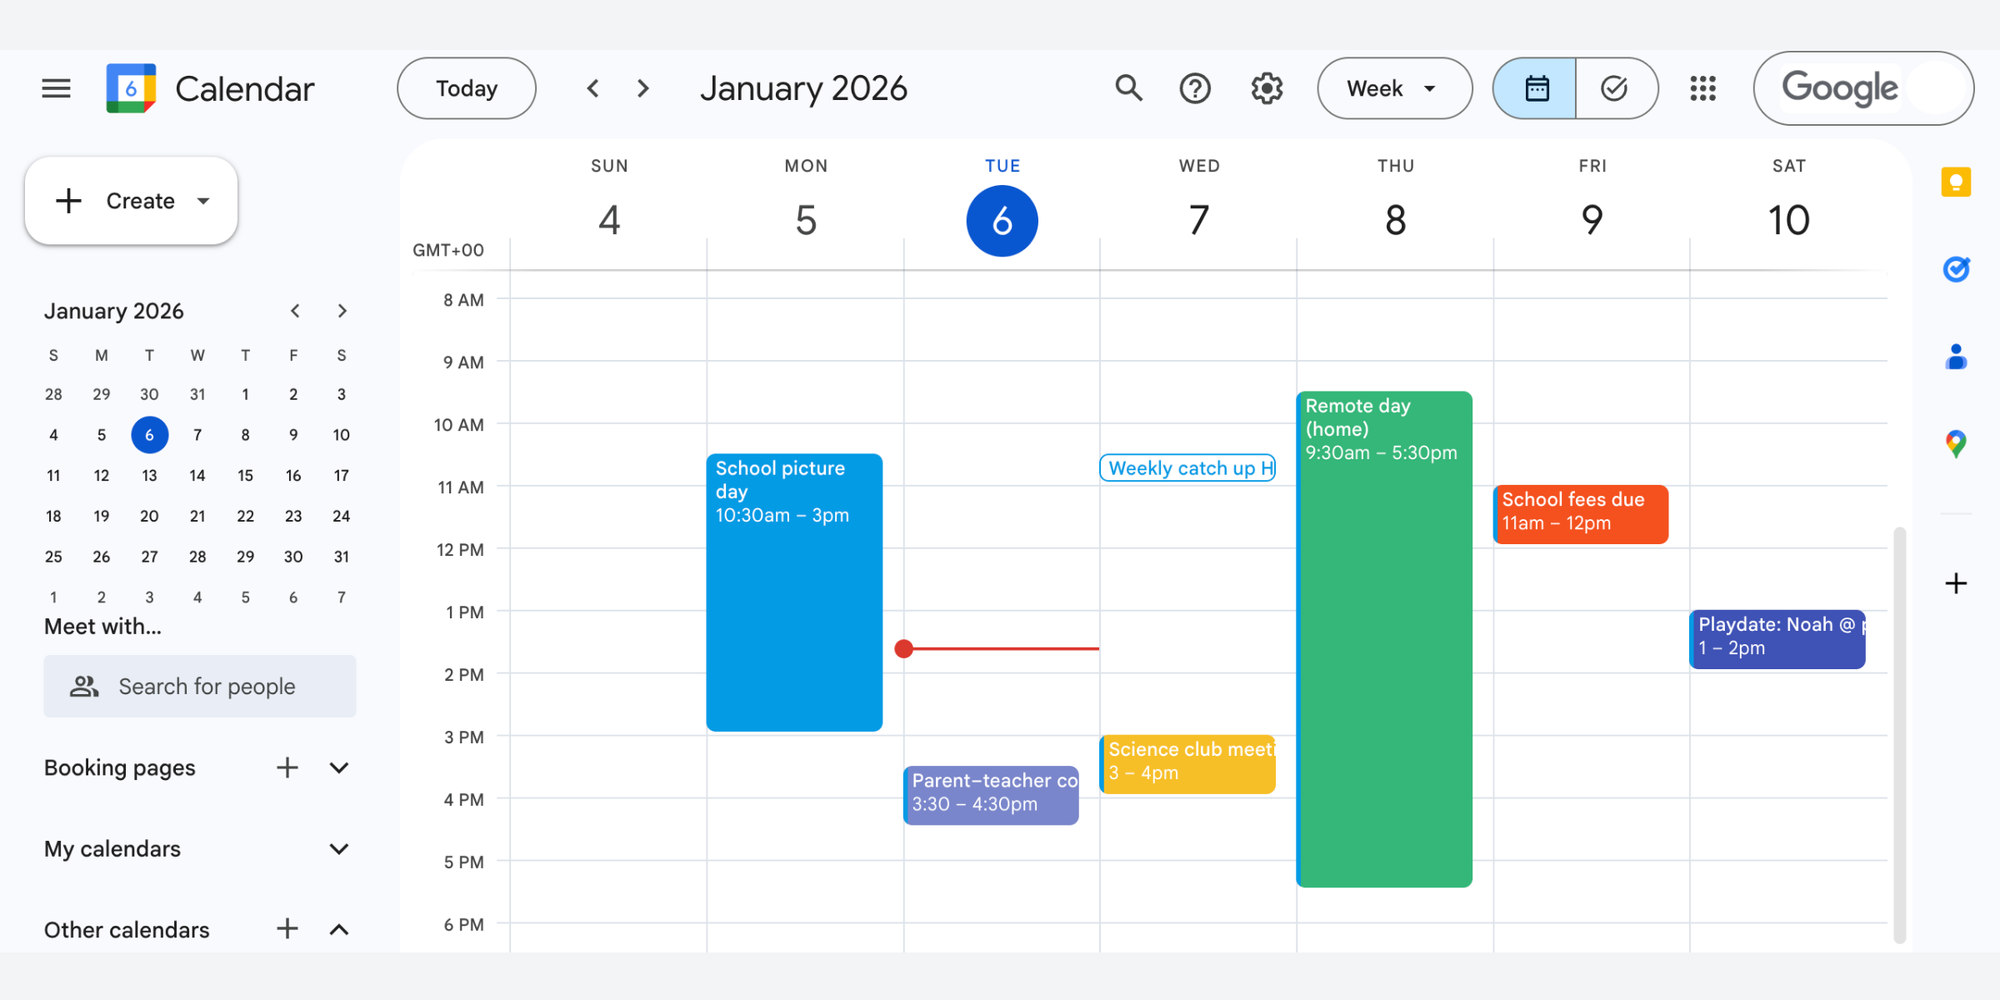This screenshot has width=2000, height=1000.
Task: Select calendar view in the view switcher
Action: (x=1534, y=88)
